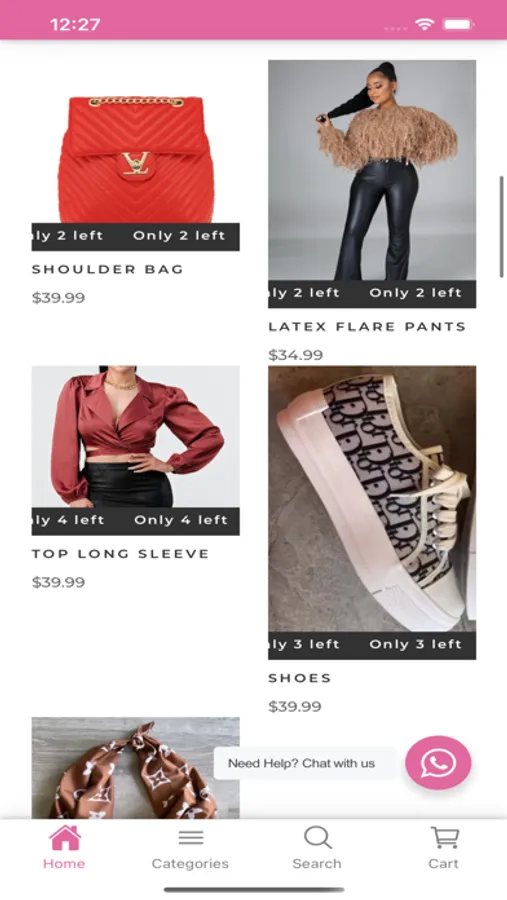Open Categories hamburger icon
Screen dimensions: 507x900
click(191, 838)
